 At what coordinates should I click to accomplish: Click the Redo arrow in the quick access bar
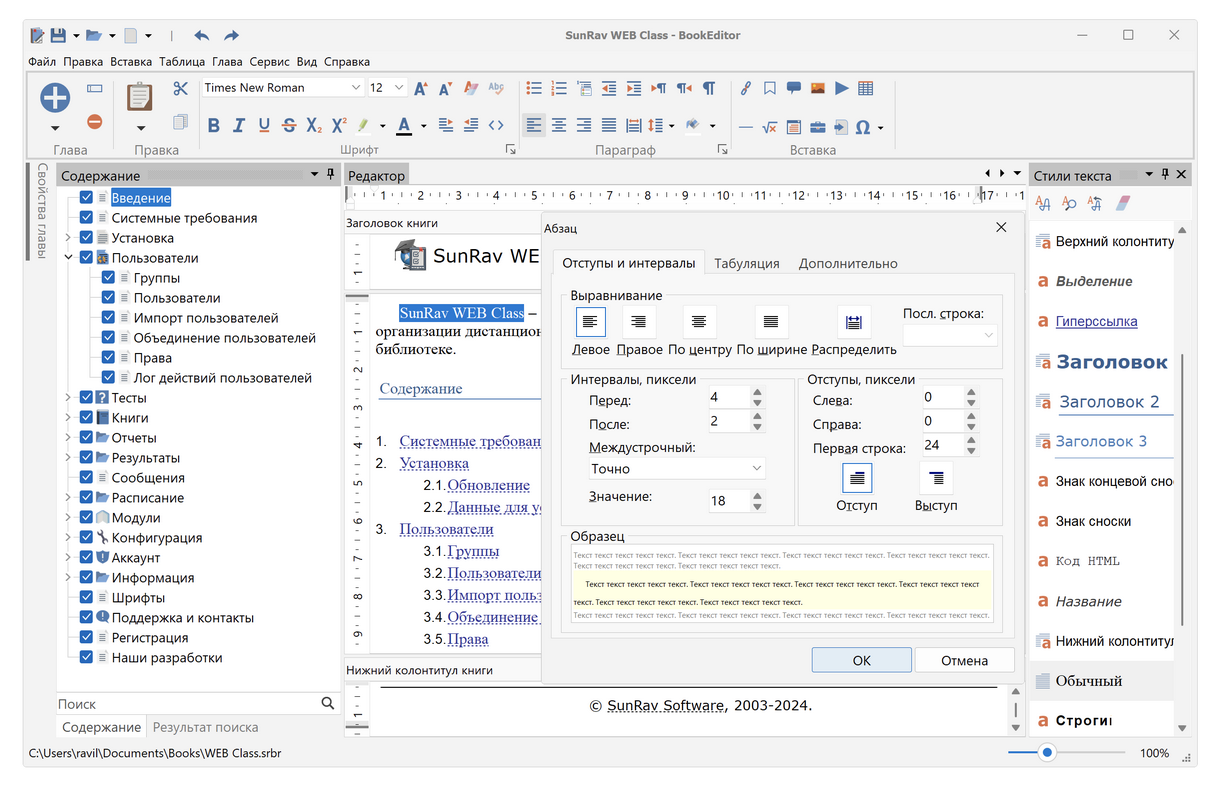[231, 36]
